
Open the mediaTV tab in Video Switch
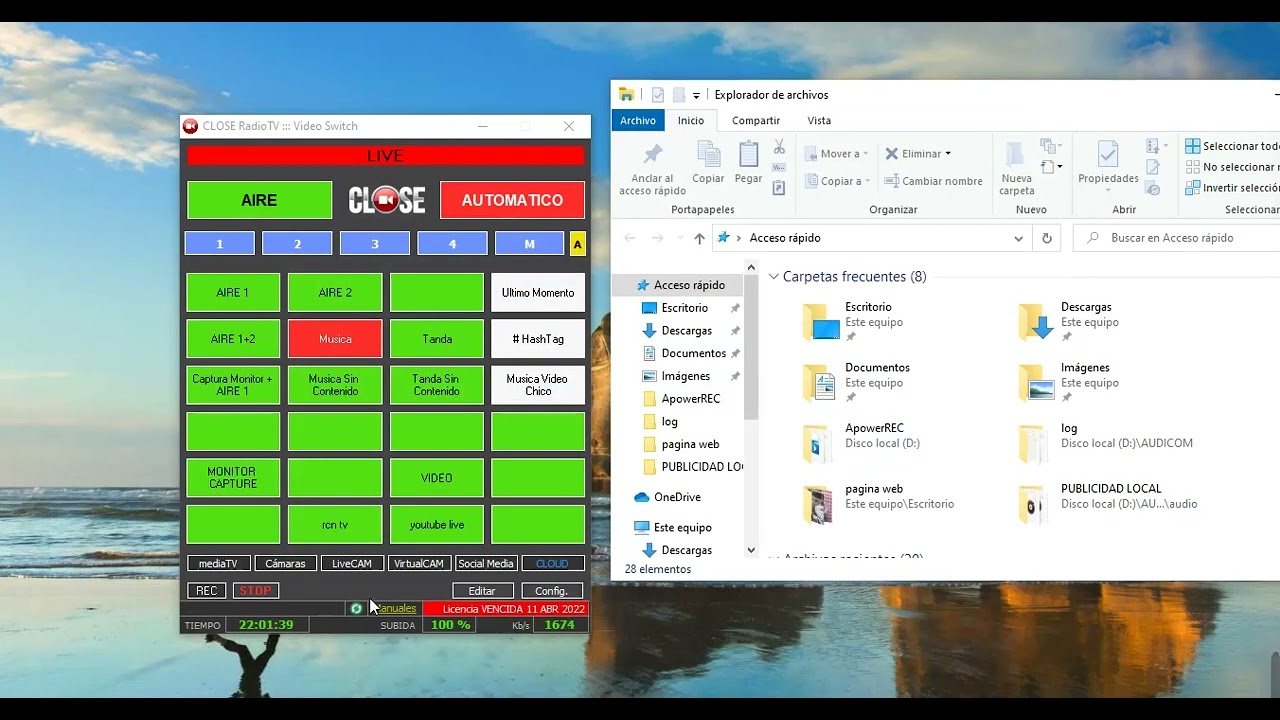(218, 563)
